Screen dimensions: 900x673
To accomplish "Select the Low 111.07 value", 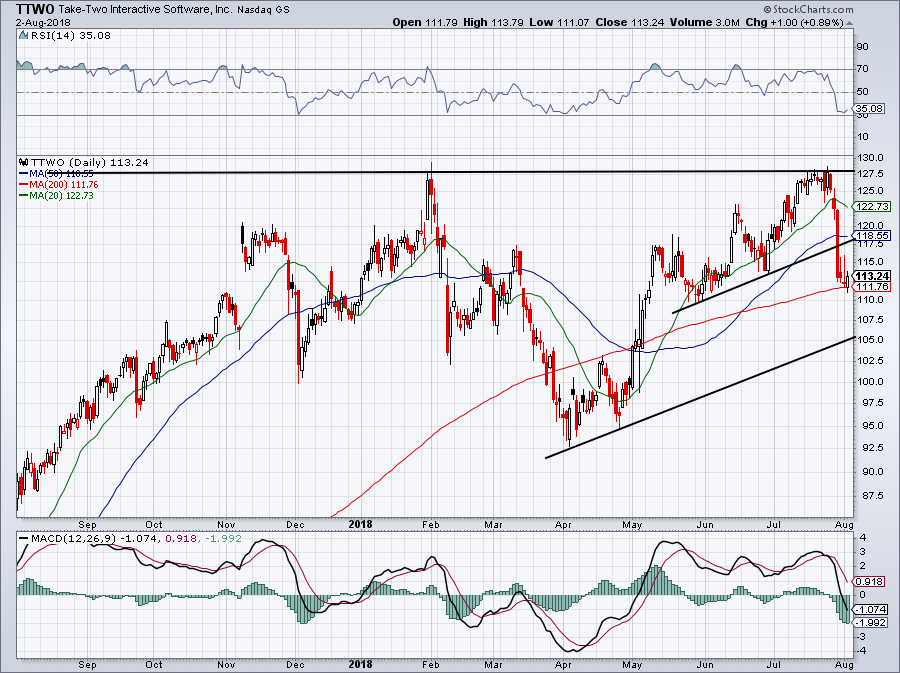I will 558,22.
